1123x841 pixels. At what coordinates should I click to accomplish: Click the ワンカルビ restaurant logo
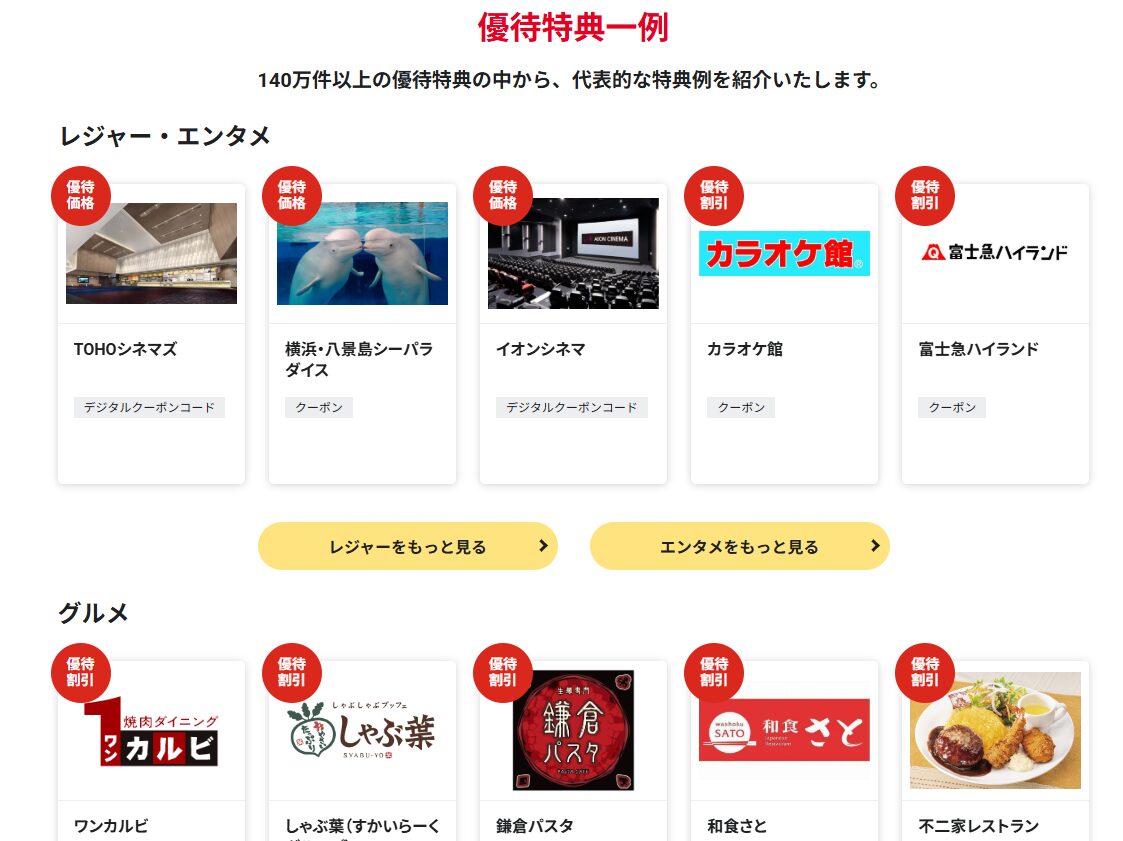151,731
